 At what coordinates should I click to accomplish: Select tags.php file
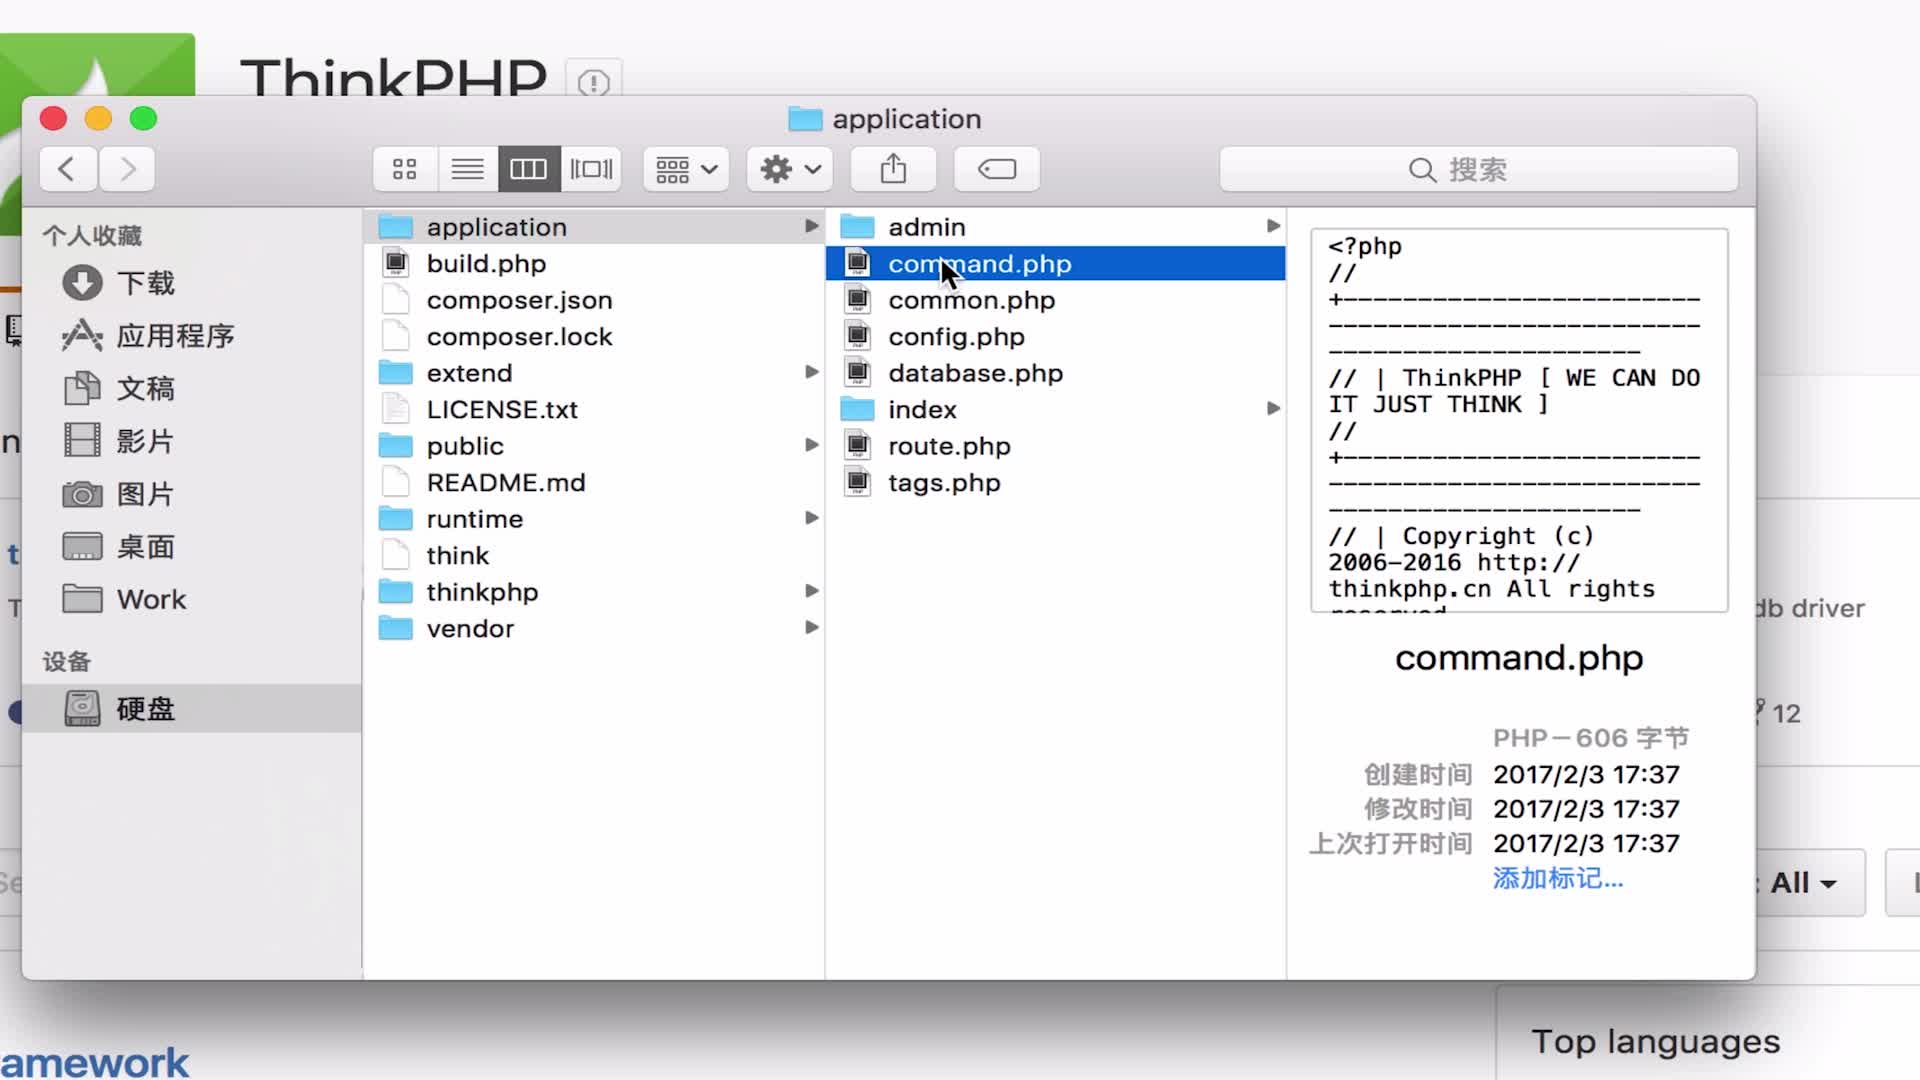pyautogui.click(x=1056, y=483)
